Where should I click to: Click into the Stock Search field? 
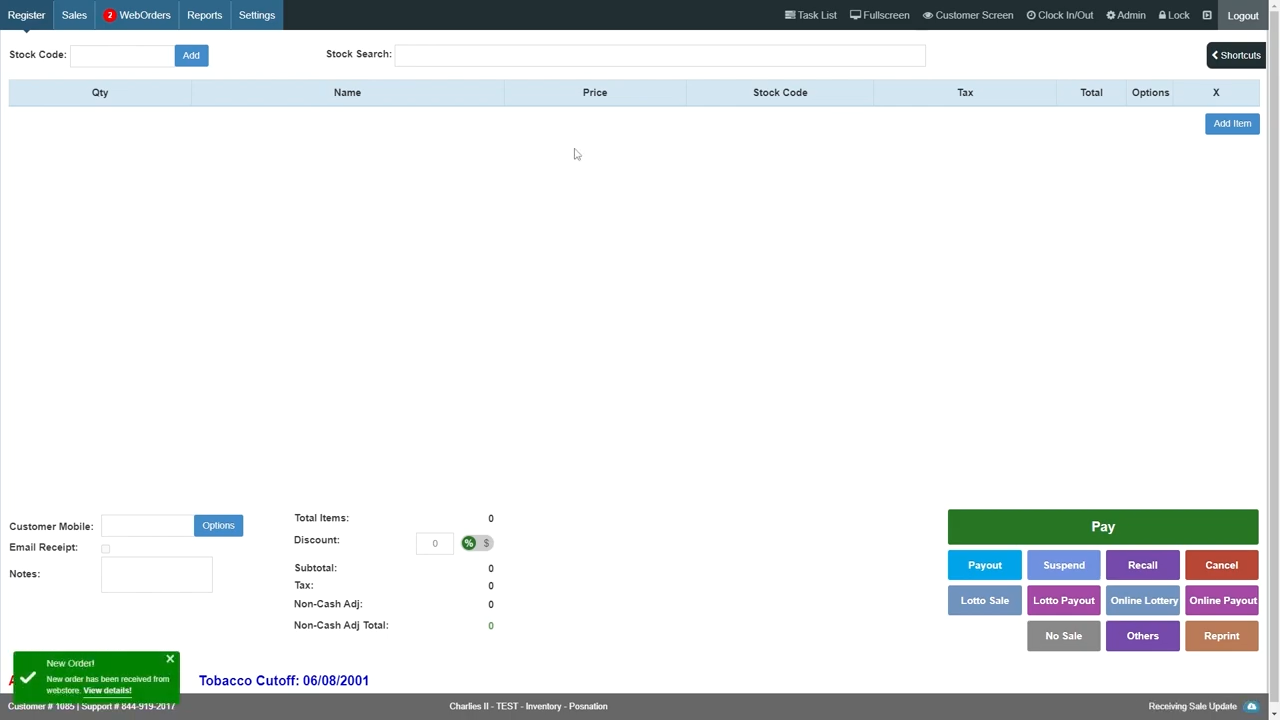click(x=660, y=55)
